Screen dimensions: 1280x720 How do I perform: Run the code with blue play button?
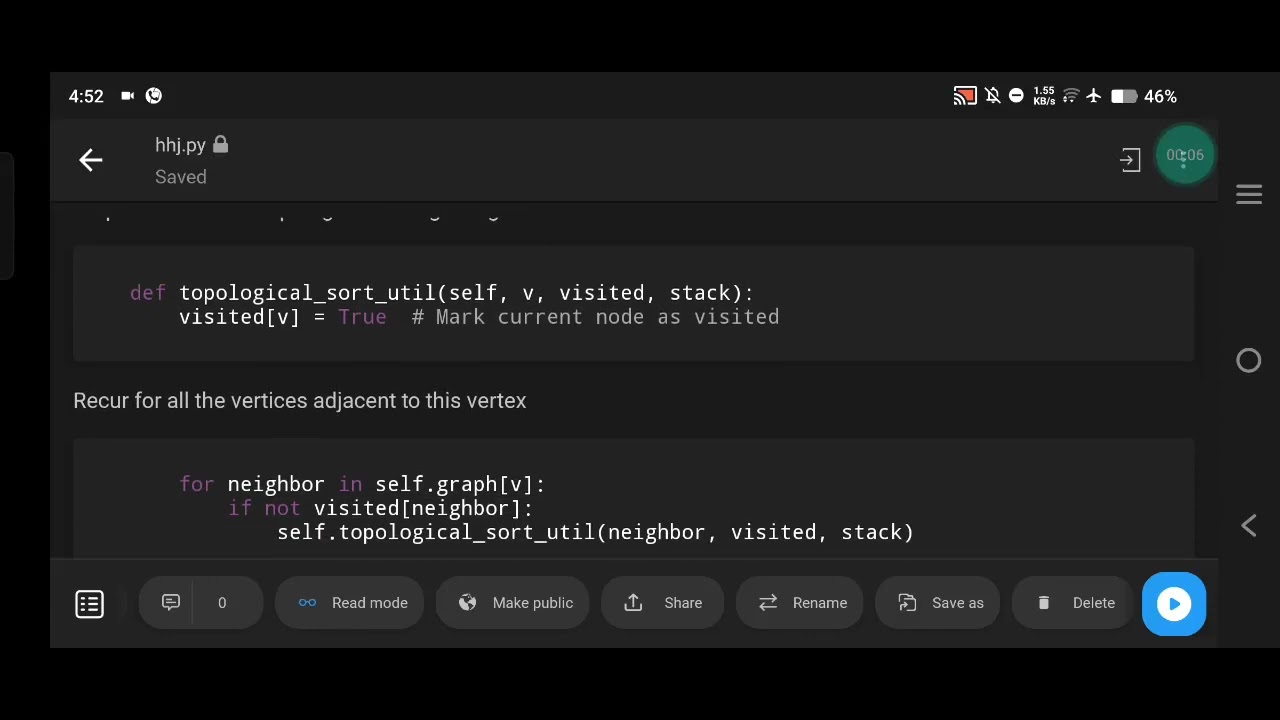pos(1174,604)
